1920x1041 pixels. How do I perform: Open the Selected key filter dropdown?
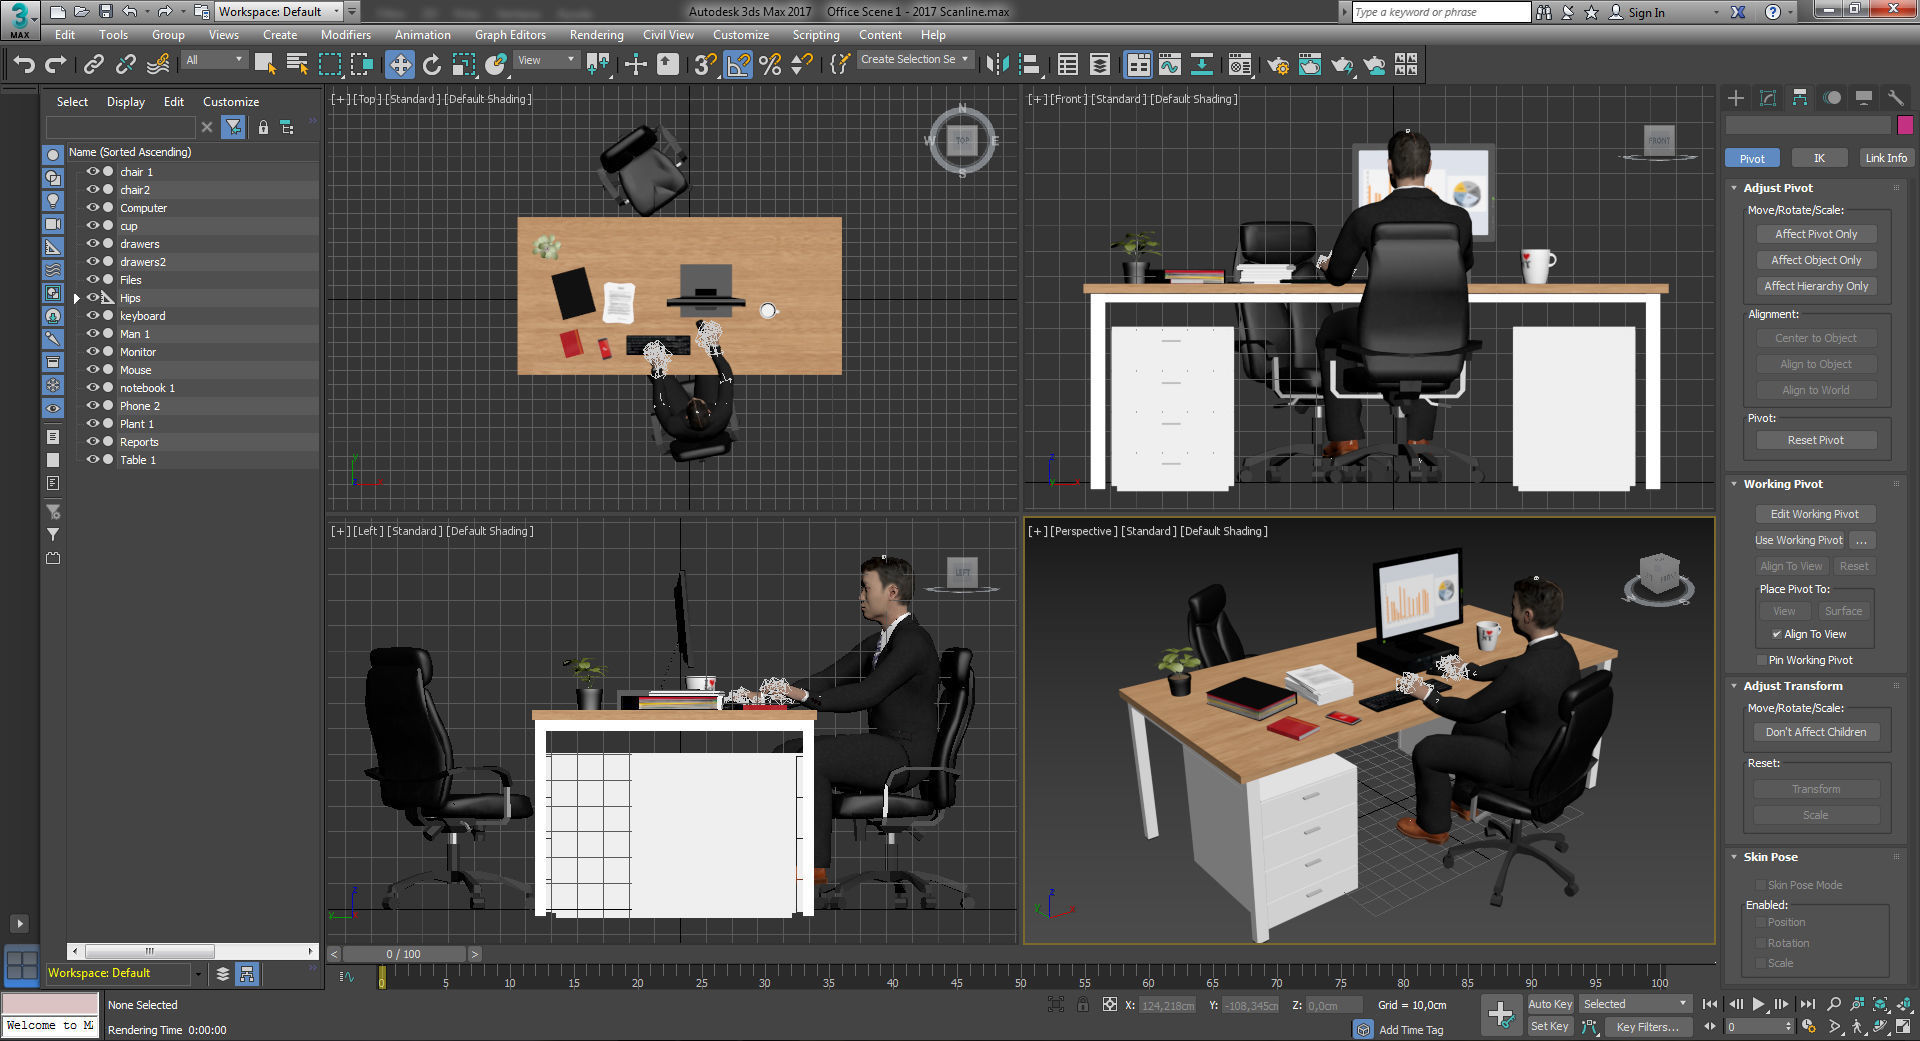tap(1635, 1004)
